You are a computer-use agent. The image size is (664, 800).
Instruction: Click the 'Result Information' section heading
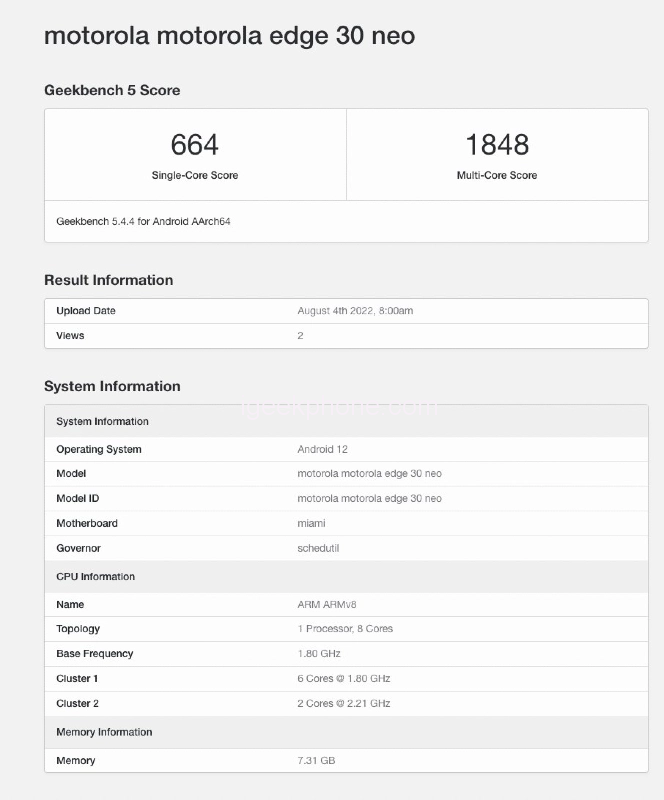pos(108,280)
